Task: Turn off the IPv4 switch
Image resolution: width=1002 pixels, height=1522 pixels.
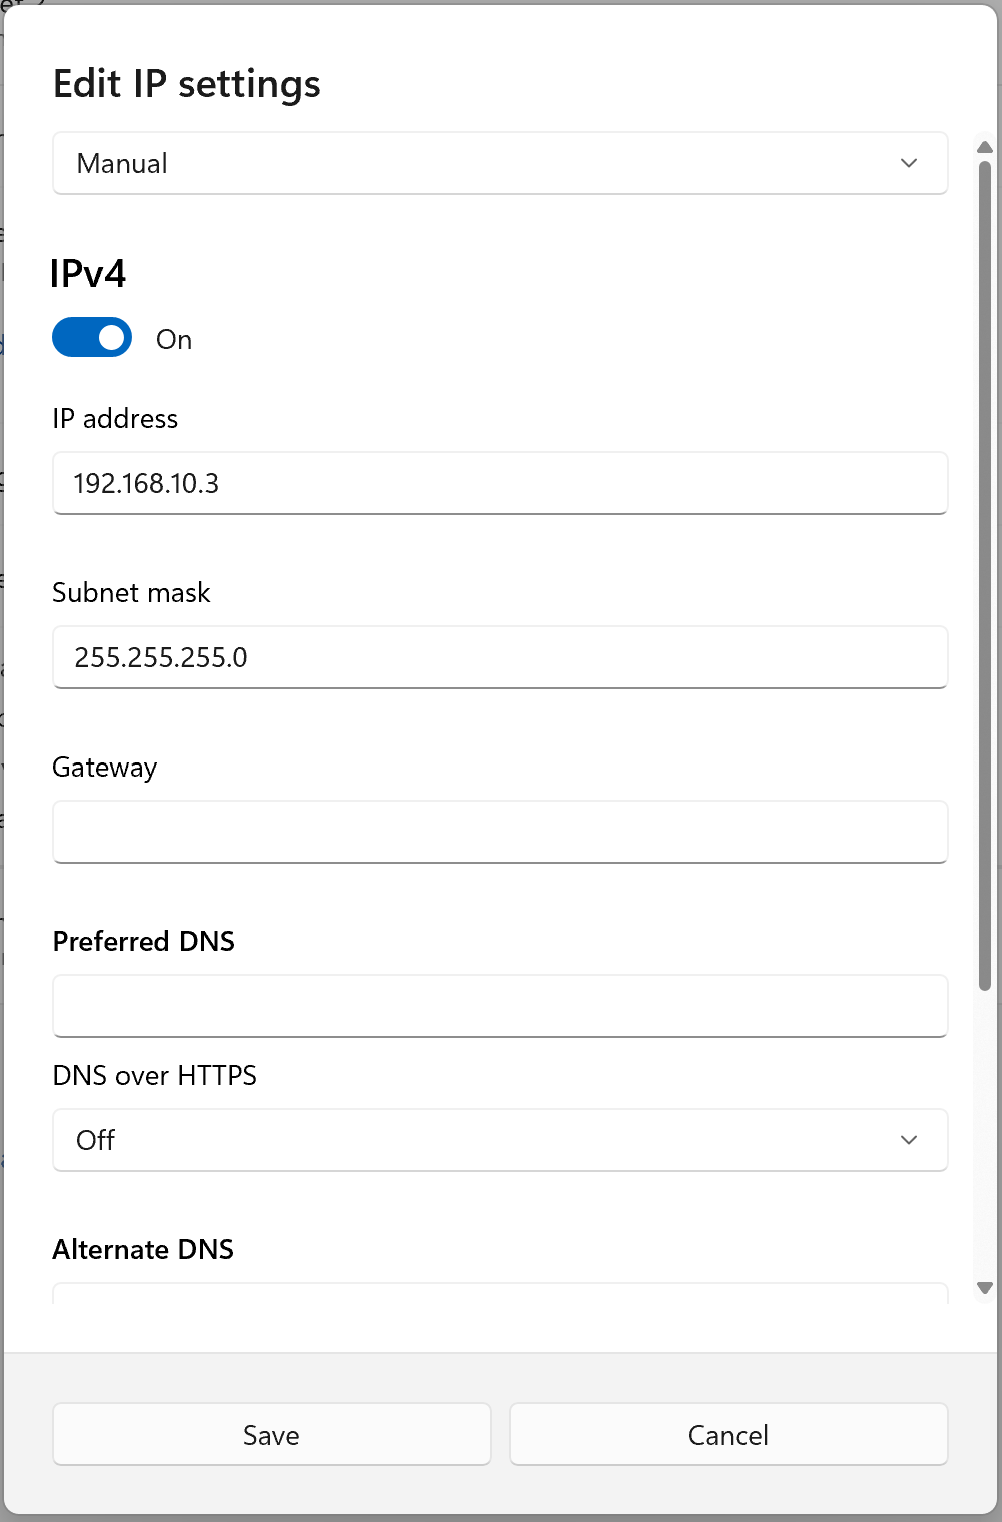Action: point(91,337)
